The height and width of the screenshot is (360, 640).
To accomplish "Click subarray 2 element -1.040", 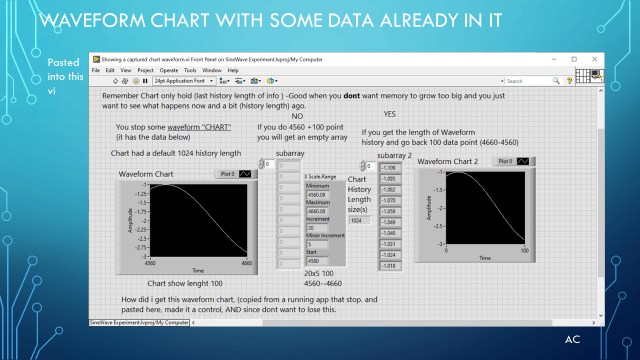I will tap(390, 233).
